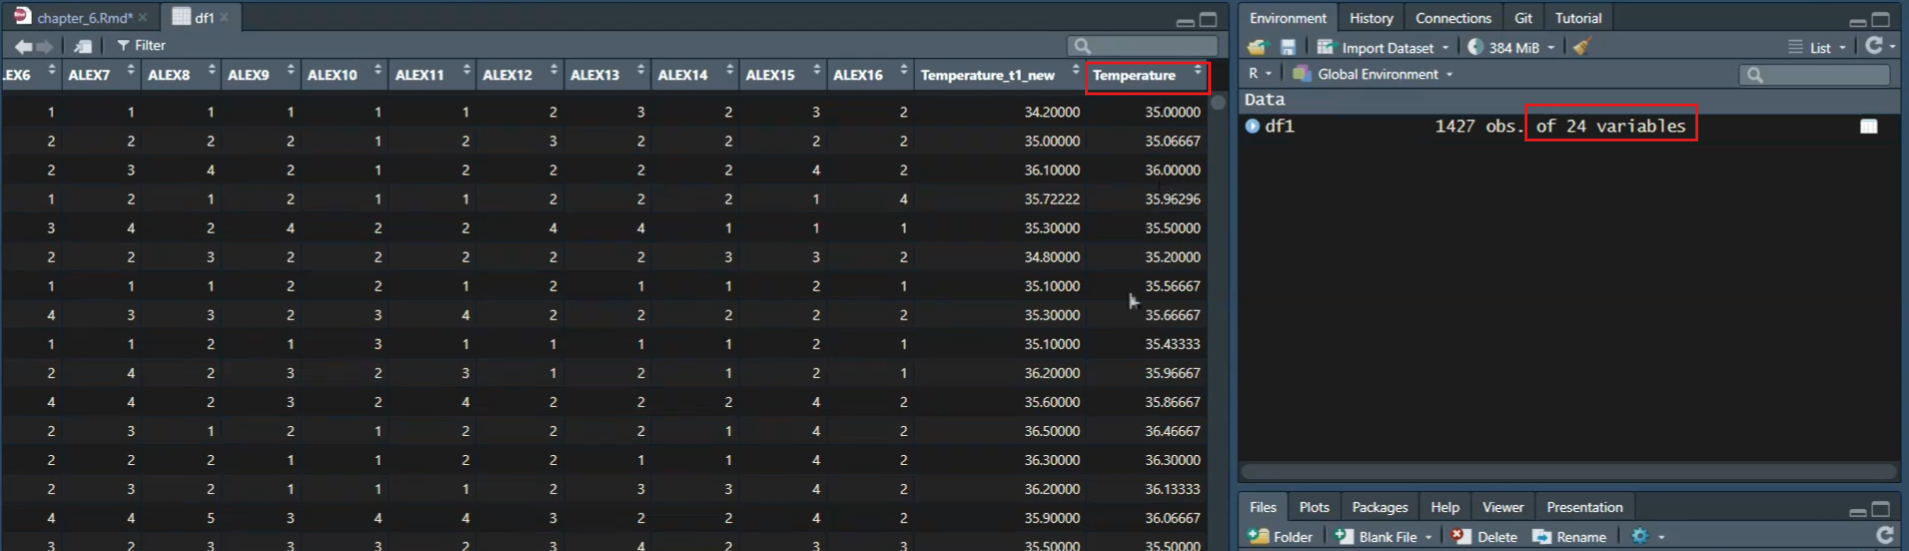Show data viewer in new window
The image size is (1909, 551).
[x=83, y=46]
